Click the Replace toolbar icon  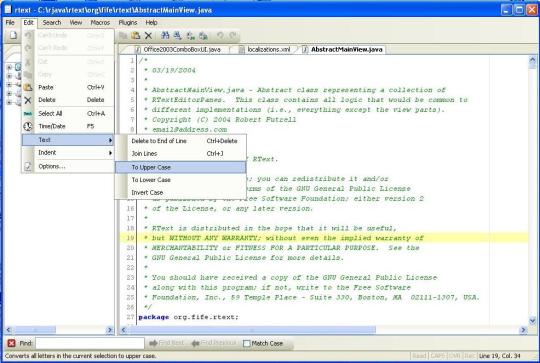coord(190,35)
